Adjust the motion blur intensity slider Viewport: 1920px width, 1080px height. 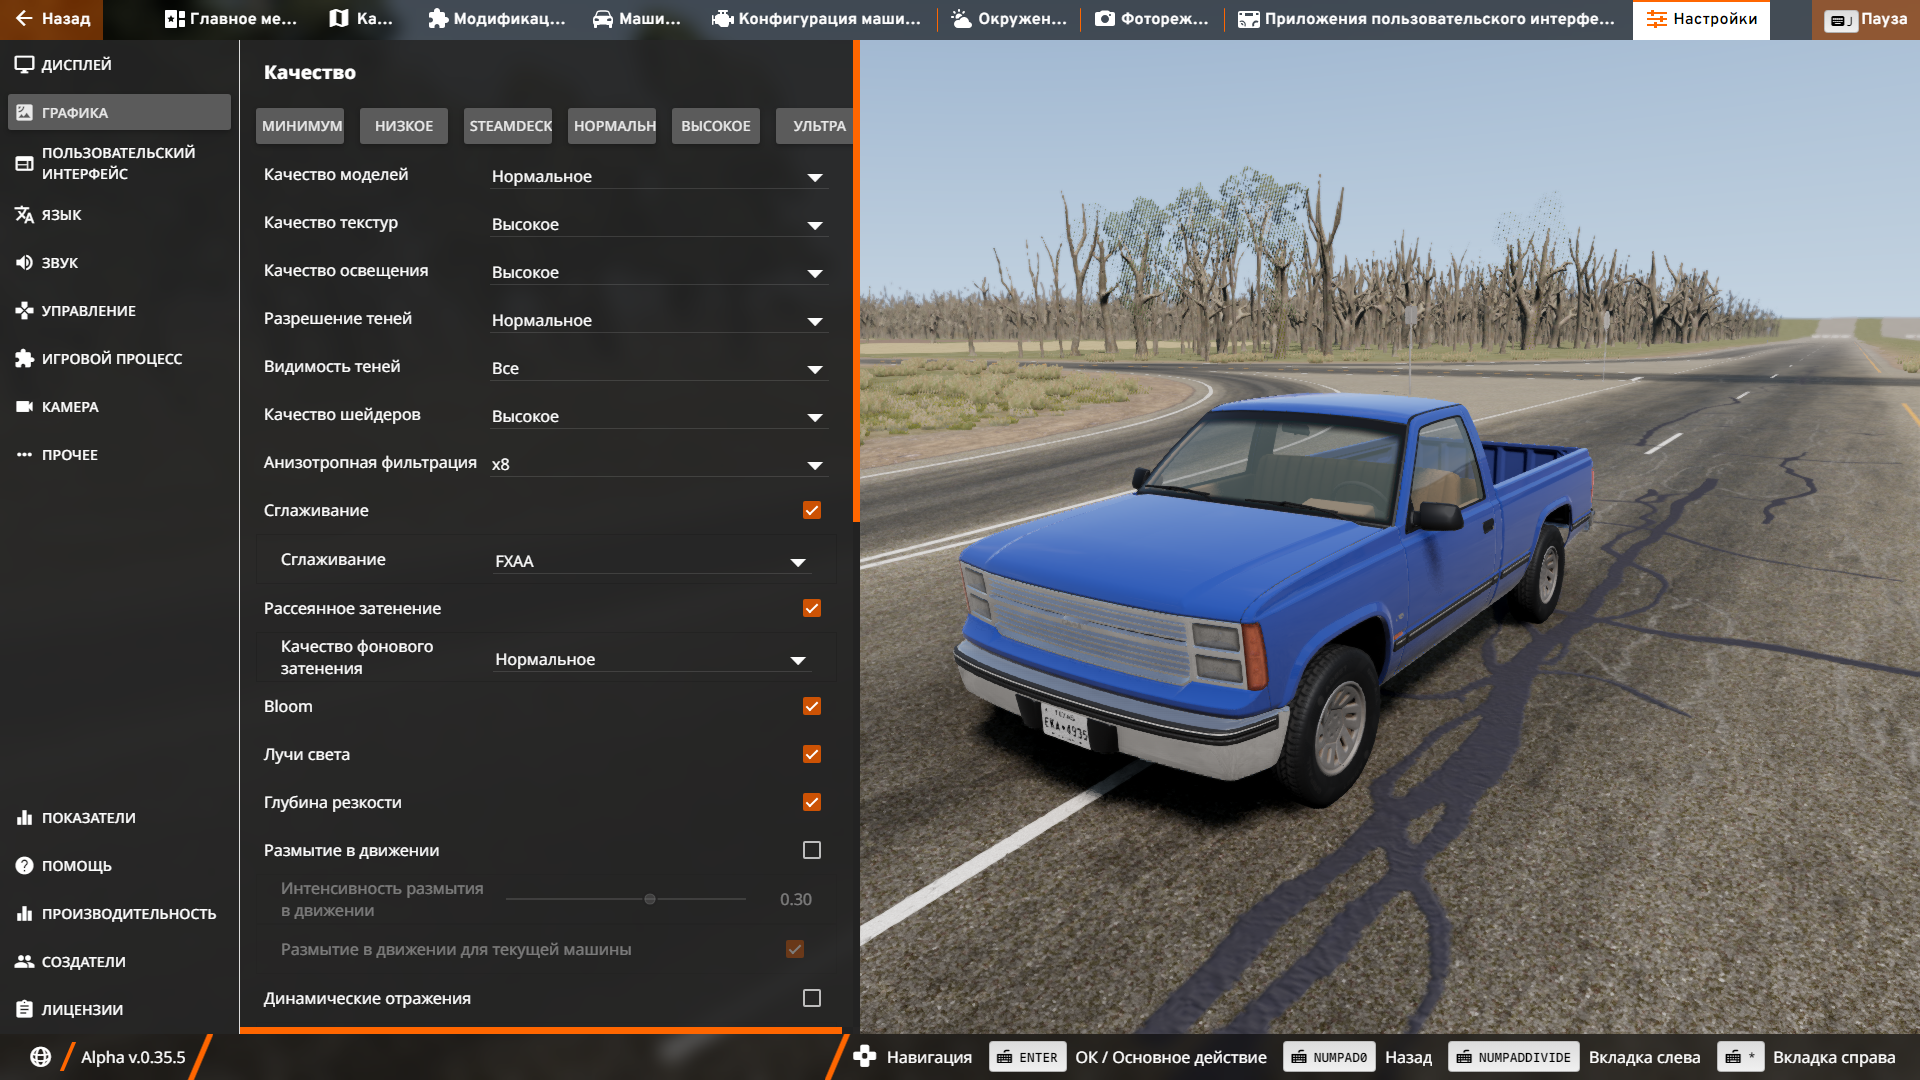[649, 899]
